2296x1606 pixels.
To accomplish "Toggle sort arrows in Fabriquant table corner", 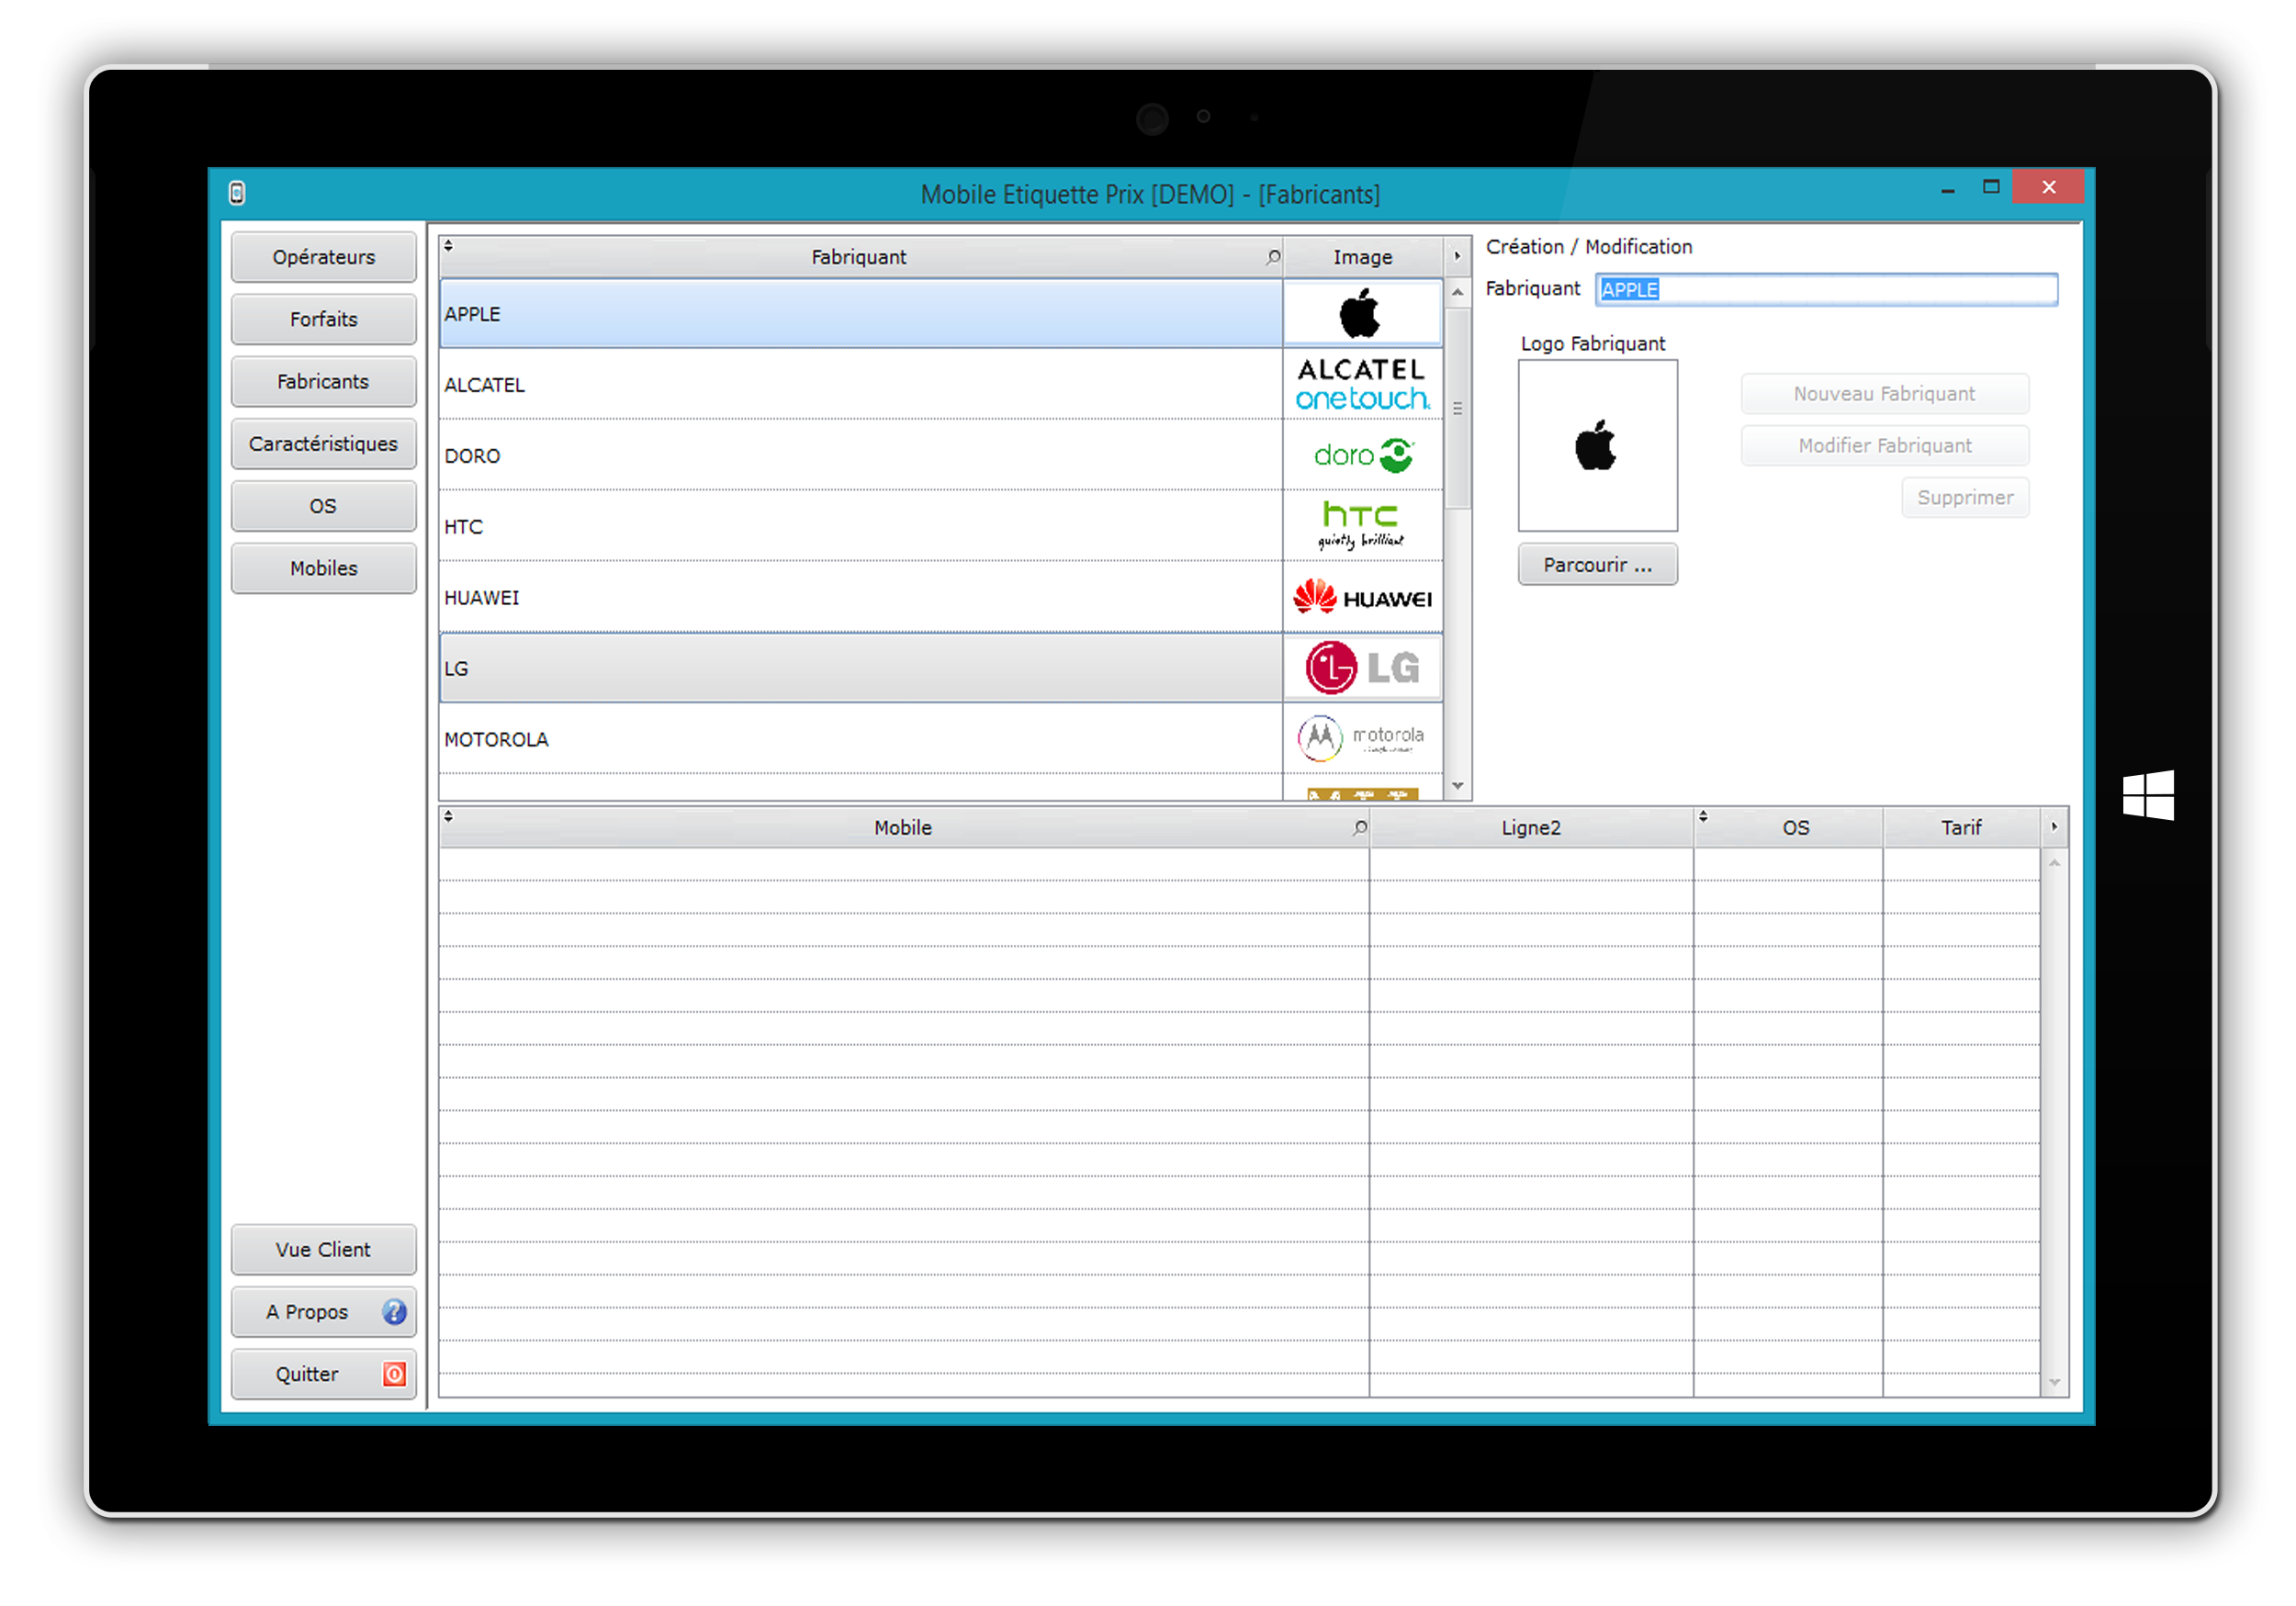I will click(448, 245).
